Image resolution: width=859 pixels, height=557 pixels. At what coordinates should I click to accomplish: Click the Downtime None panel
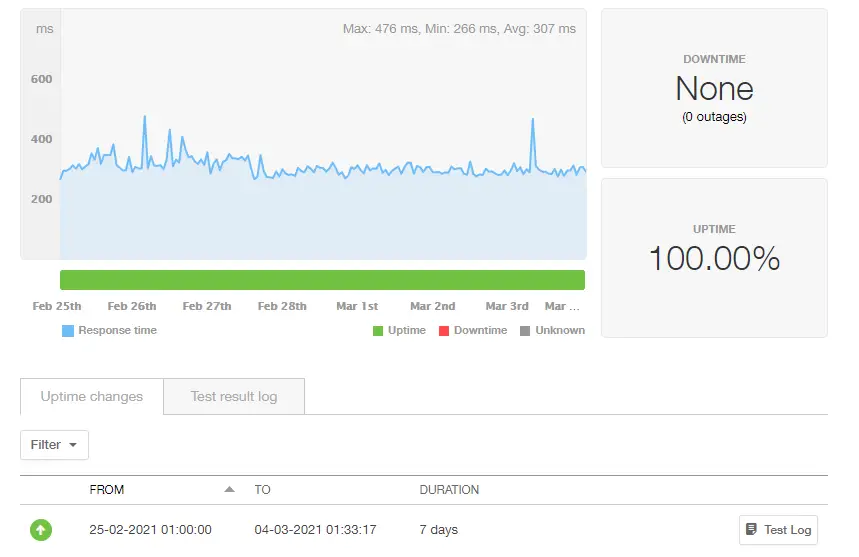click(714, 89)
